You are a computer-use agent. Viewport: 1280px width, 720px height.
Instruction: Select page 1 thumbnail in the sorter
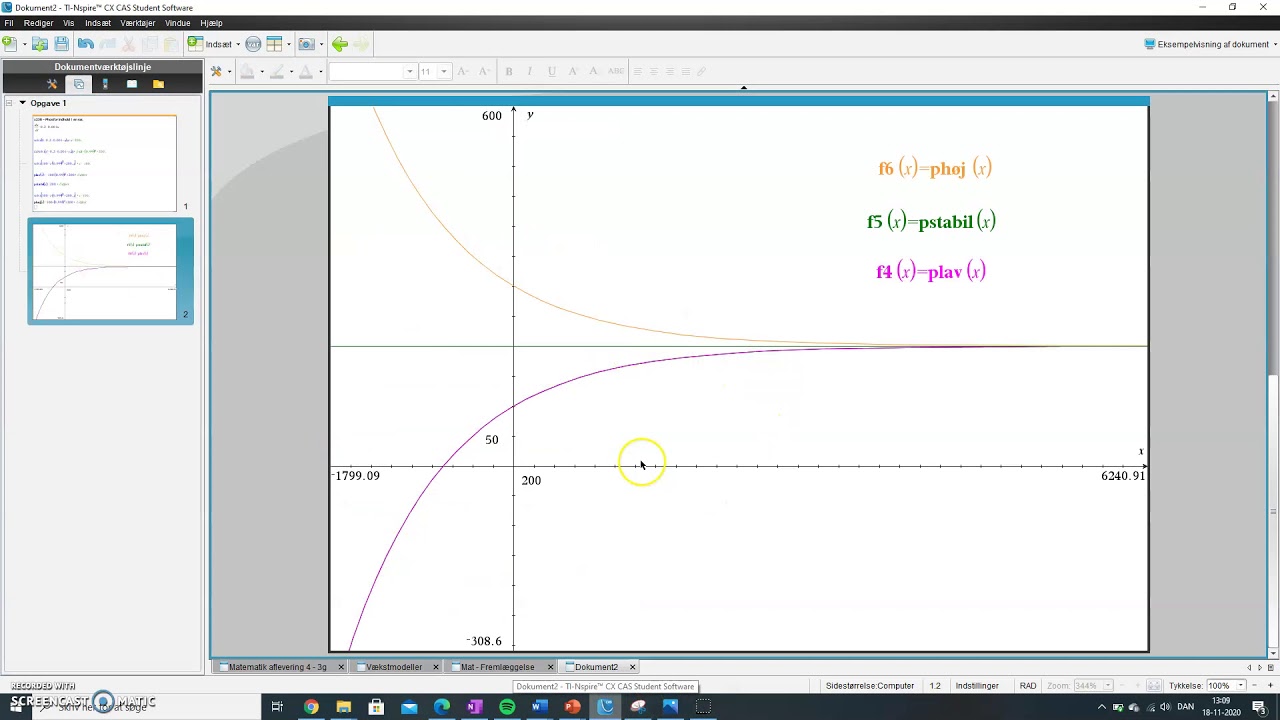pos(104,163)
